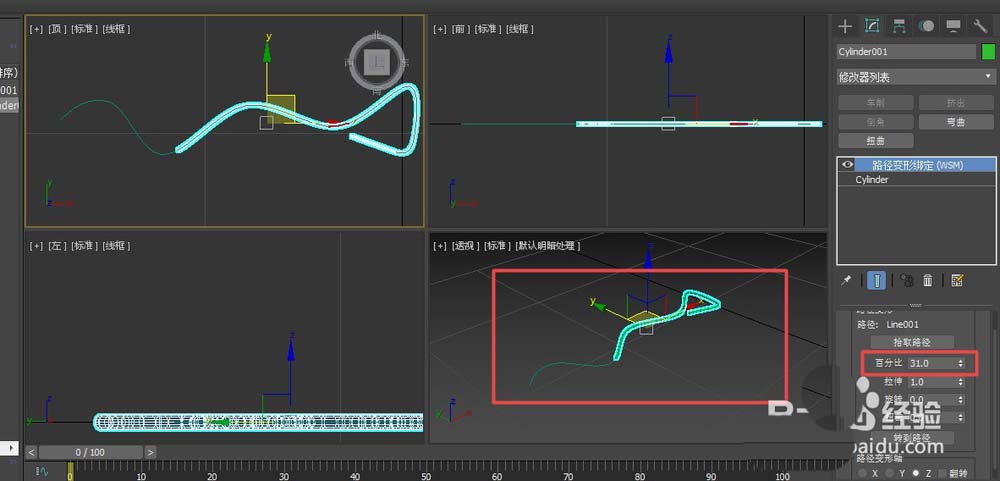Click the 倒角 modifier button
Image resolution: width=1000 pixels, height=481 pixels.
pos(876,122)
